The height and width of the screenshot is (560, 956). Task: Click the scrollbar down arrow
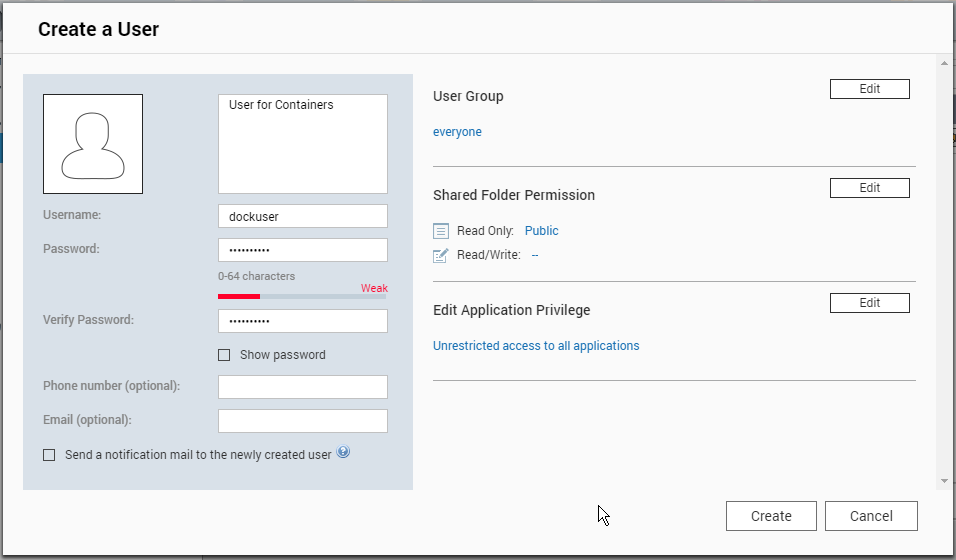tap(944, 481)
